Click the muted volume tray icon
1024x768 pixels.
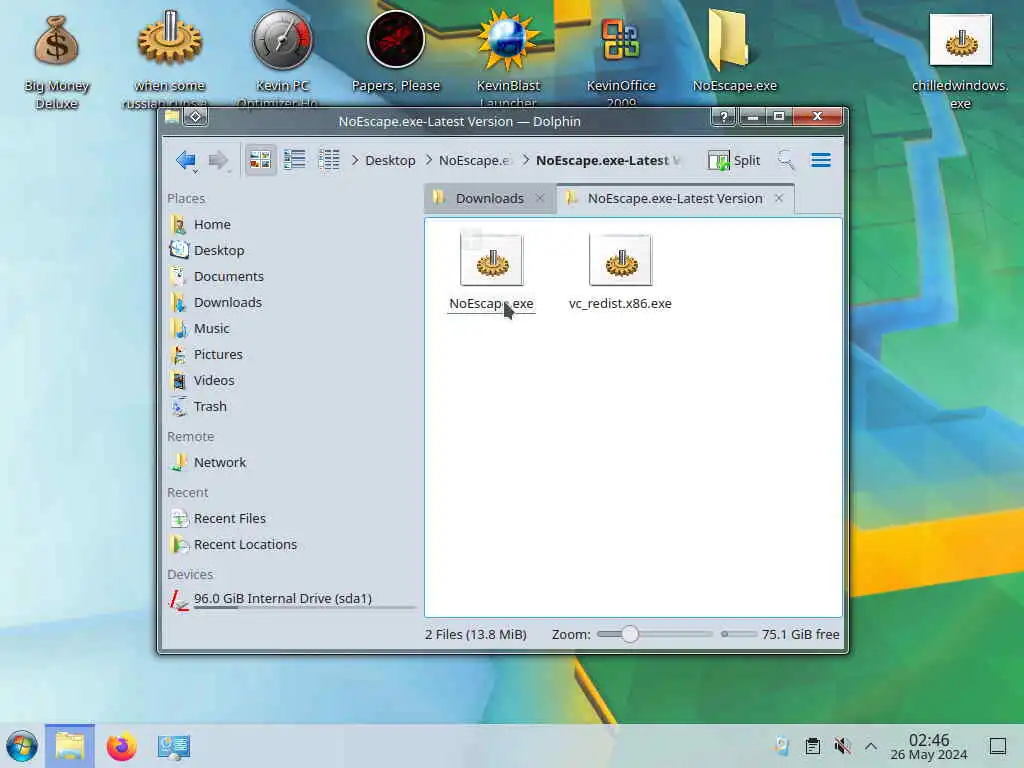(x=842, y=746)
